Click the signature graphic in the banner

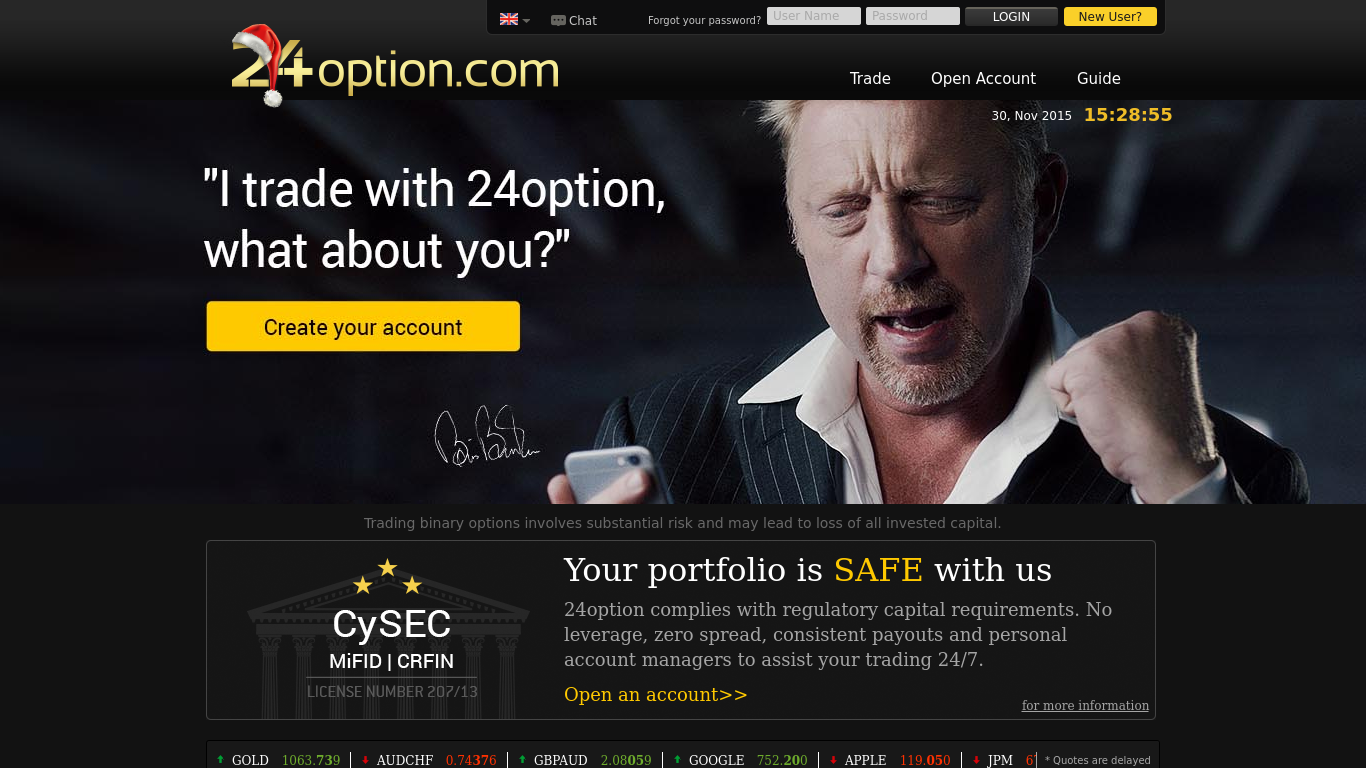[x=487, y=436]
